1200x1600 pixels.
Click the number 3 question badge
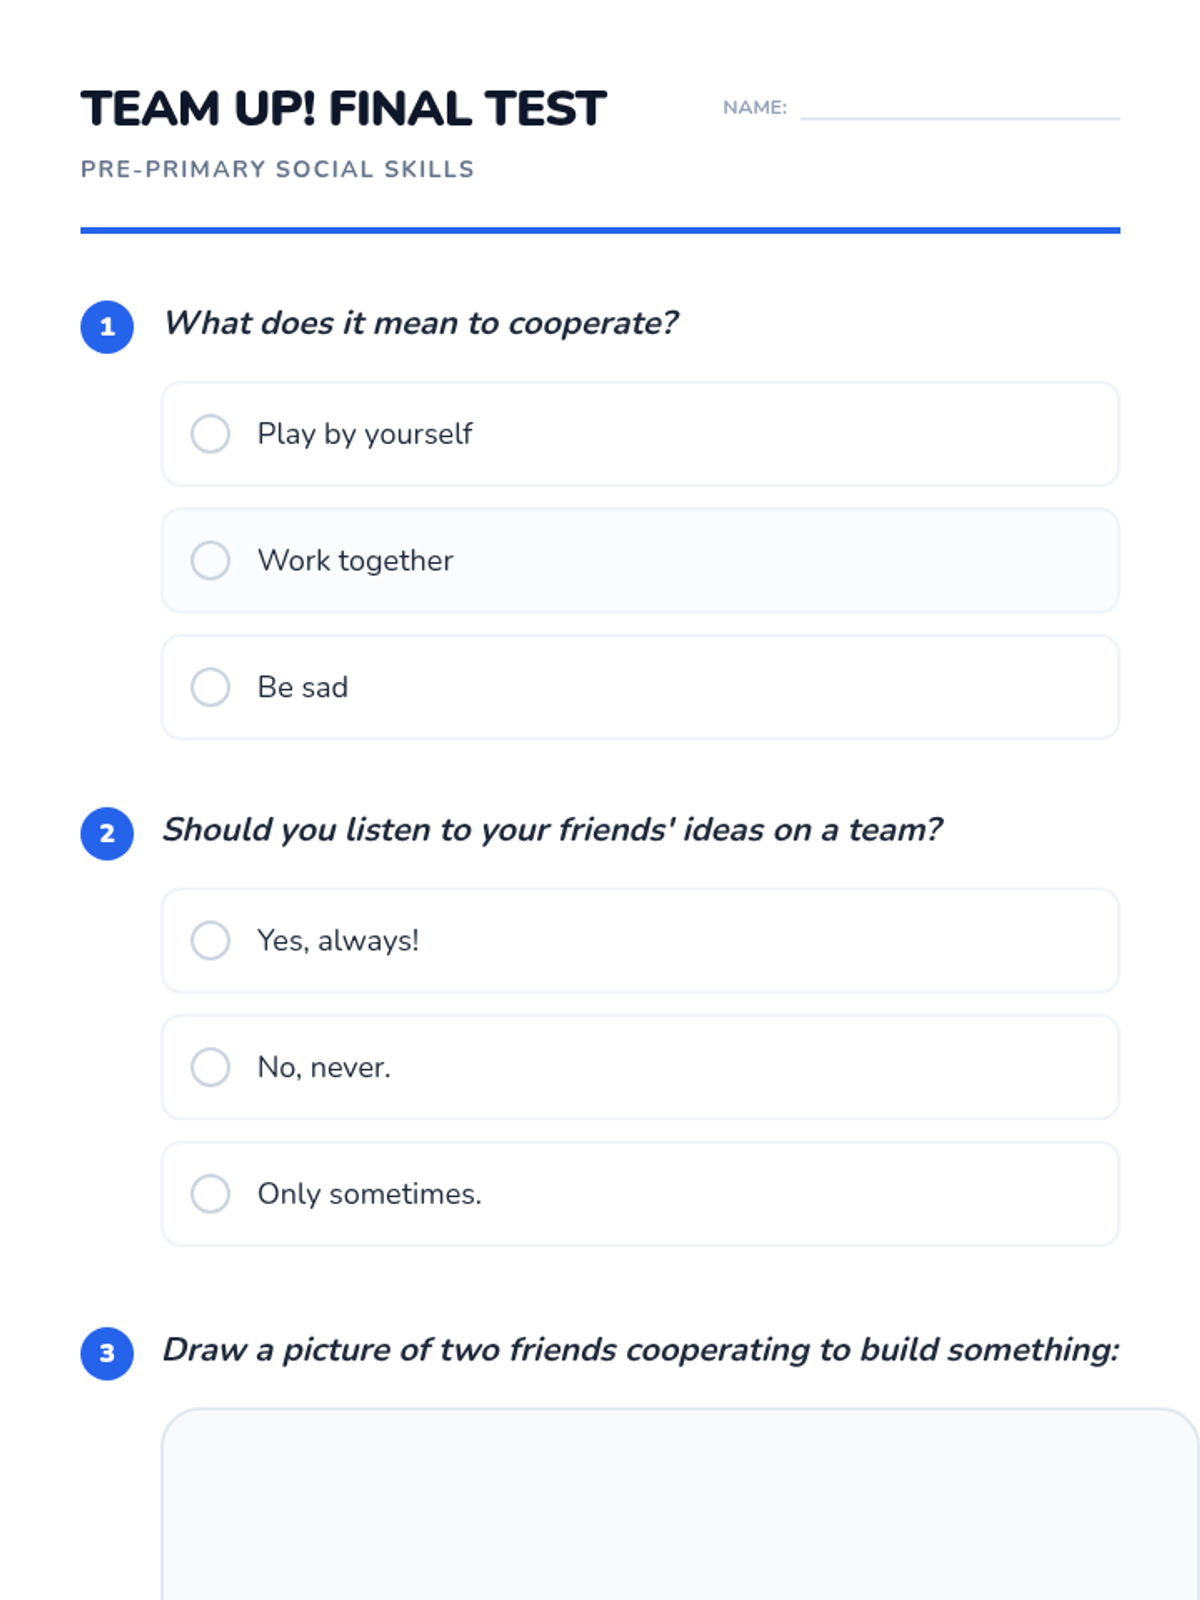107,1353
